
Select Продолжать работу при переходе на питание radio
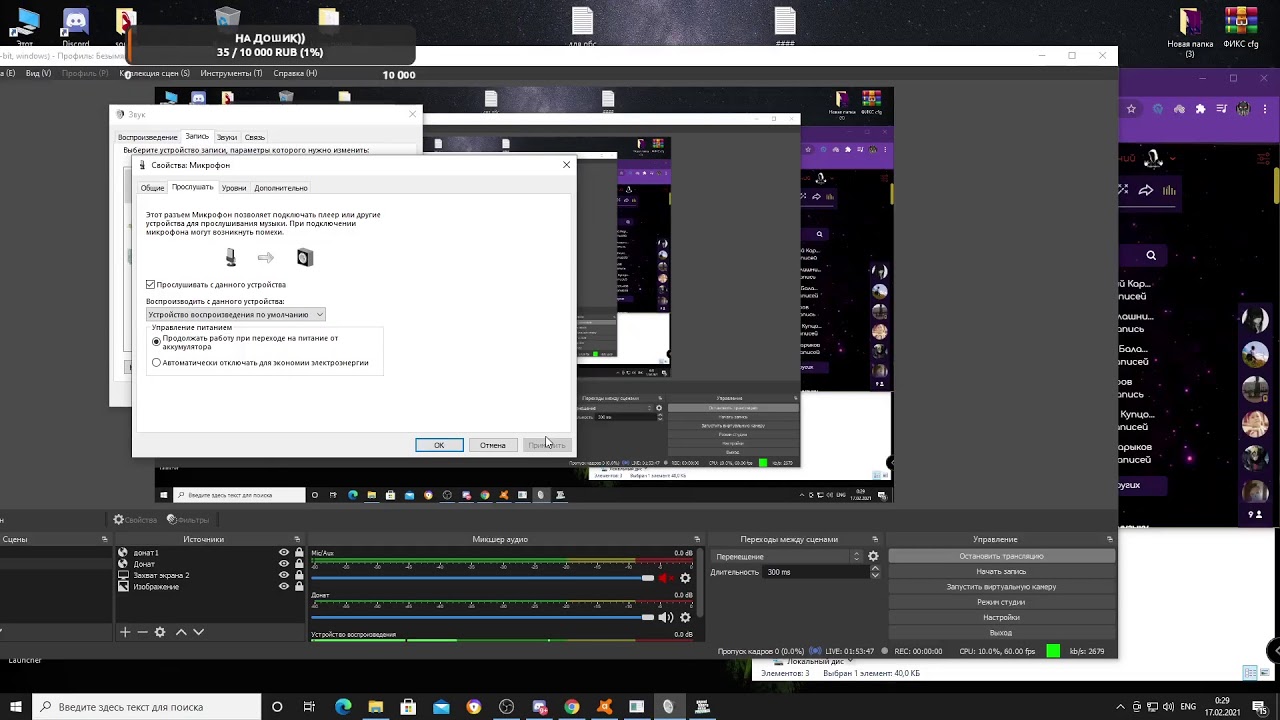pyautogui.click(x=156, y=342)
